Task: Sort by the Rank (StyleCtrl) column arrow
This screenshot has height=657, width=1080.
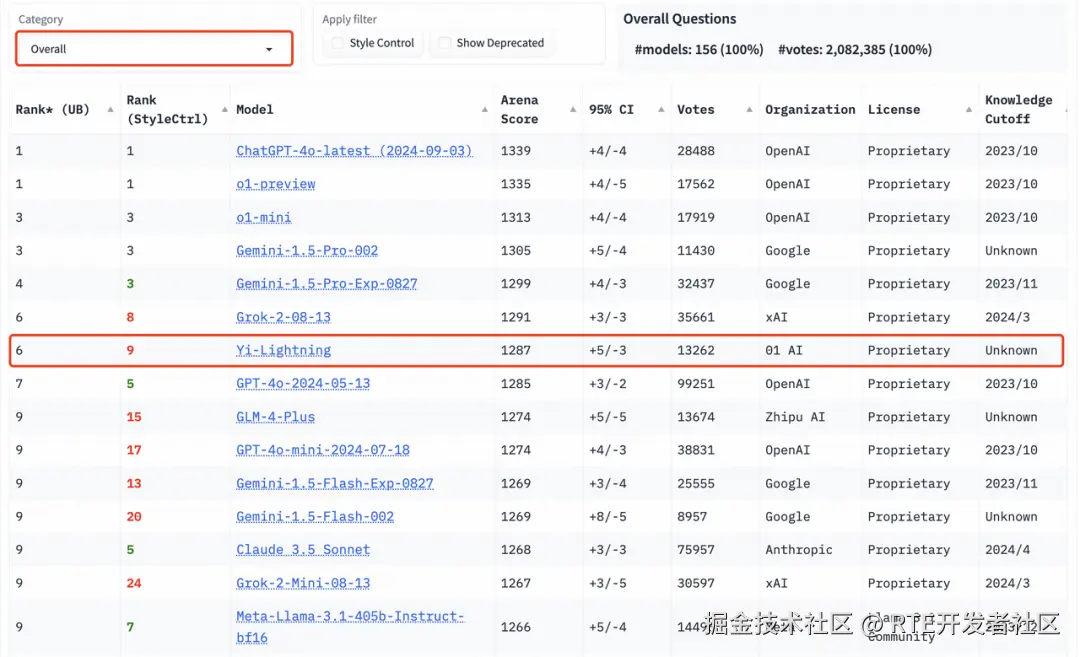Action: click(x=225, y=110)
